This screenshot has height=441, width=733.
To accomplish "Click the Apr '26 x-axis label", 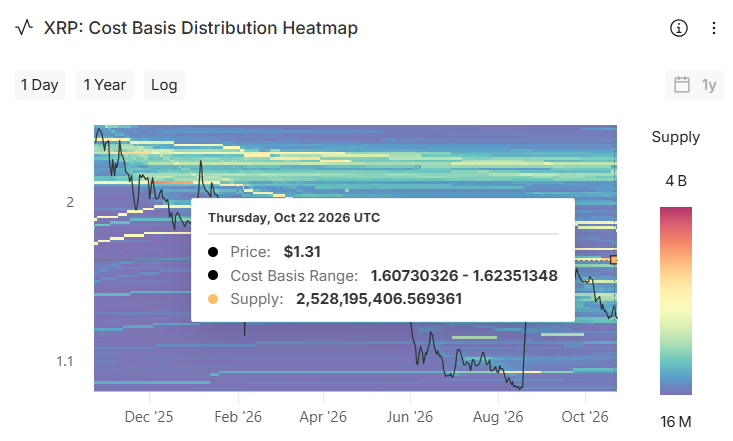I will pos(323,417).
